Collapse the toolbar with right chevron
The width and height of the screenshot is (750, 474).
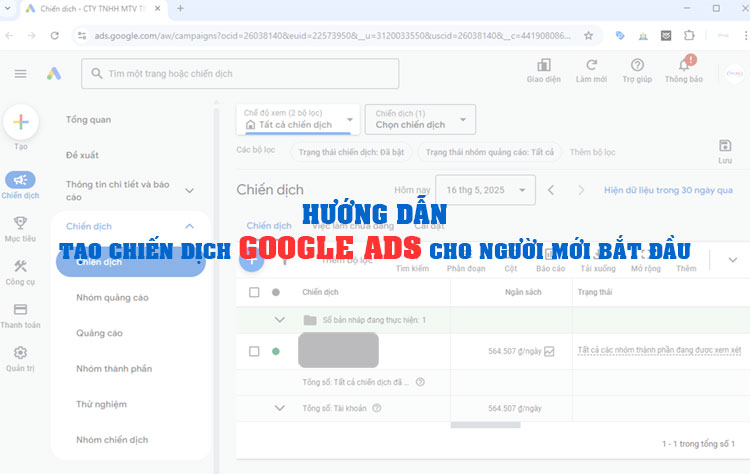click(732, 260)
